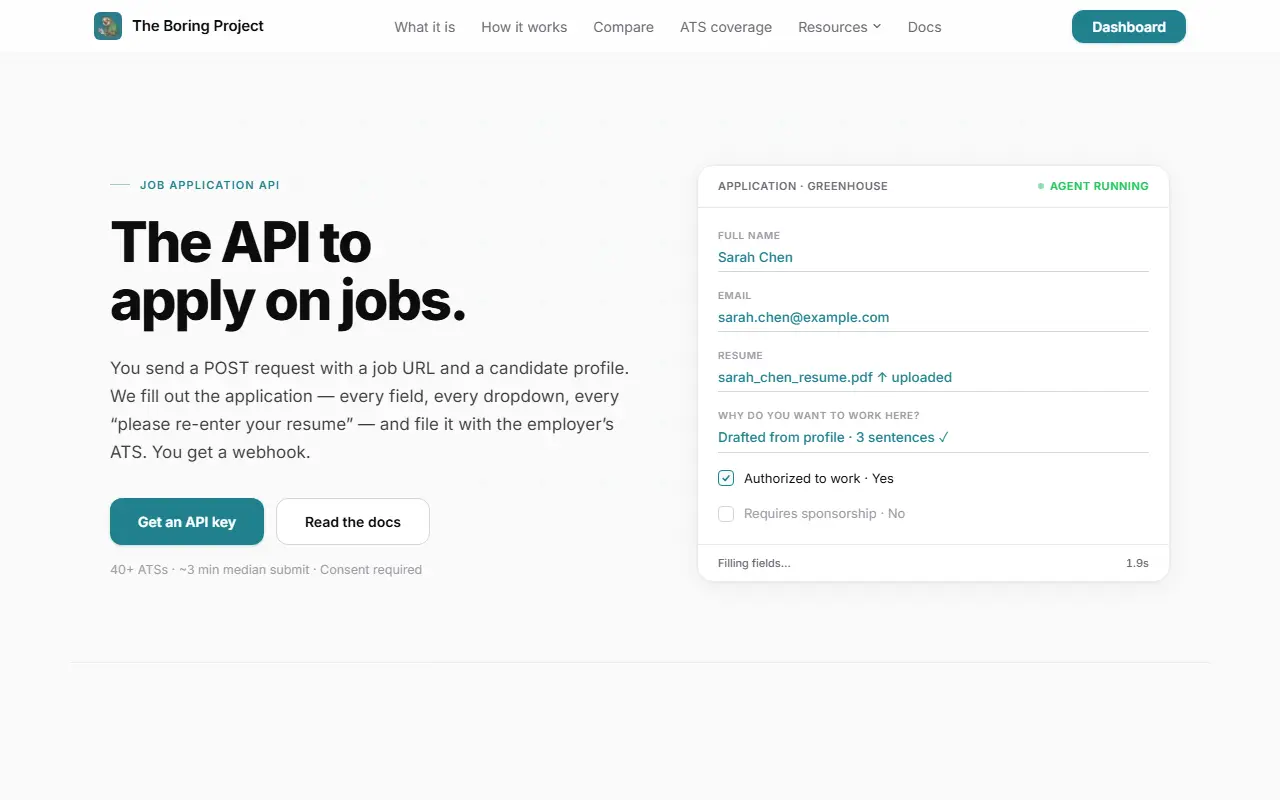The image size is (1280, 800).
Task: Click the 40+ ATSs footnote text
Action: click(266, 570)
